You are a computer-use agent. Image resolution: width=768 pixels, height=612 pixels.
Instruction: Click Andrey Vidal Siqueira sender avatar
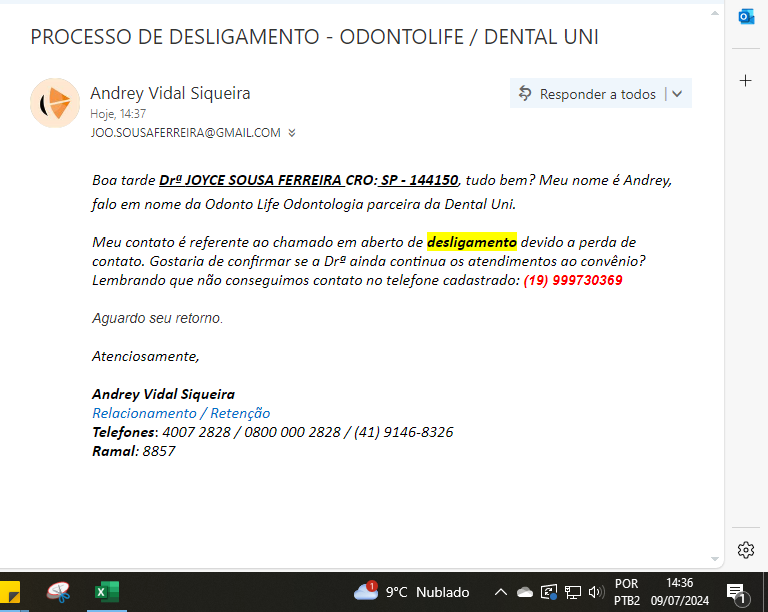(55, 103)
